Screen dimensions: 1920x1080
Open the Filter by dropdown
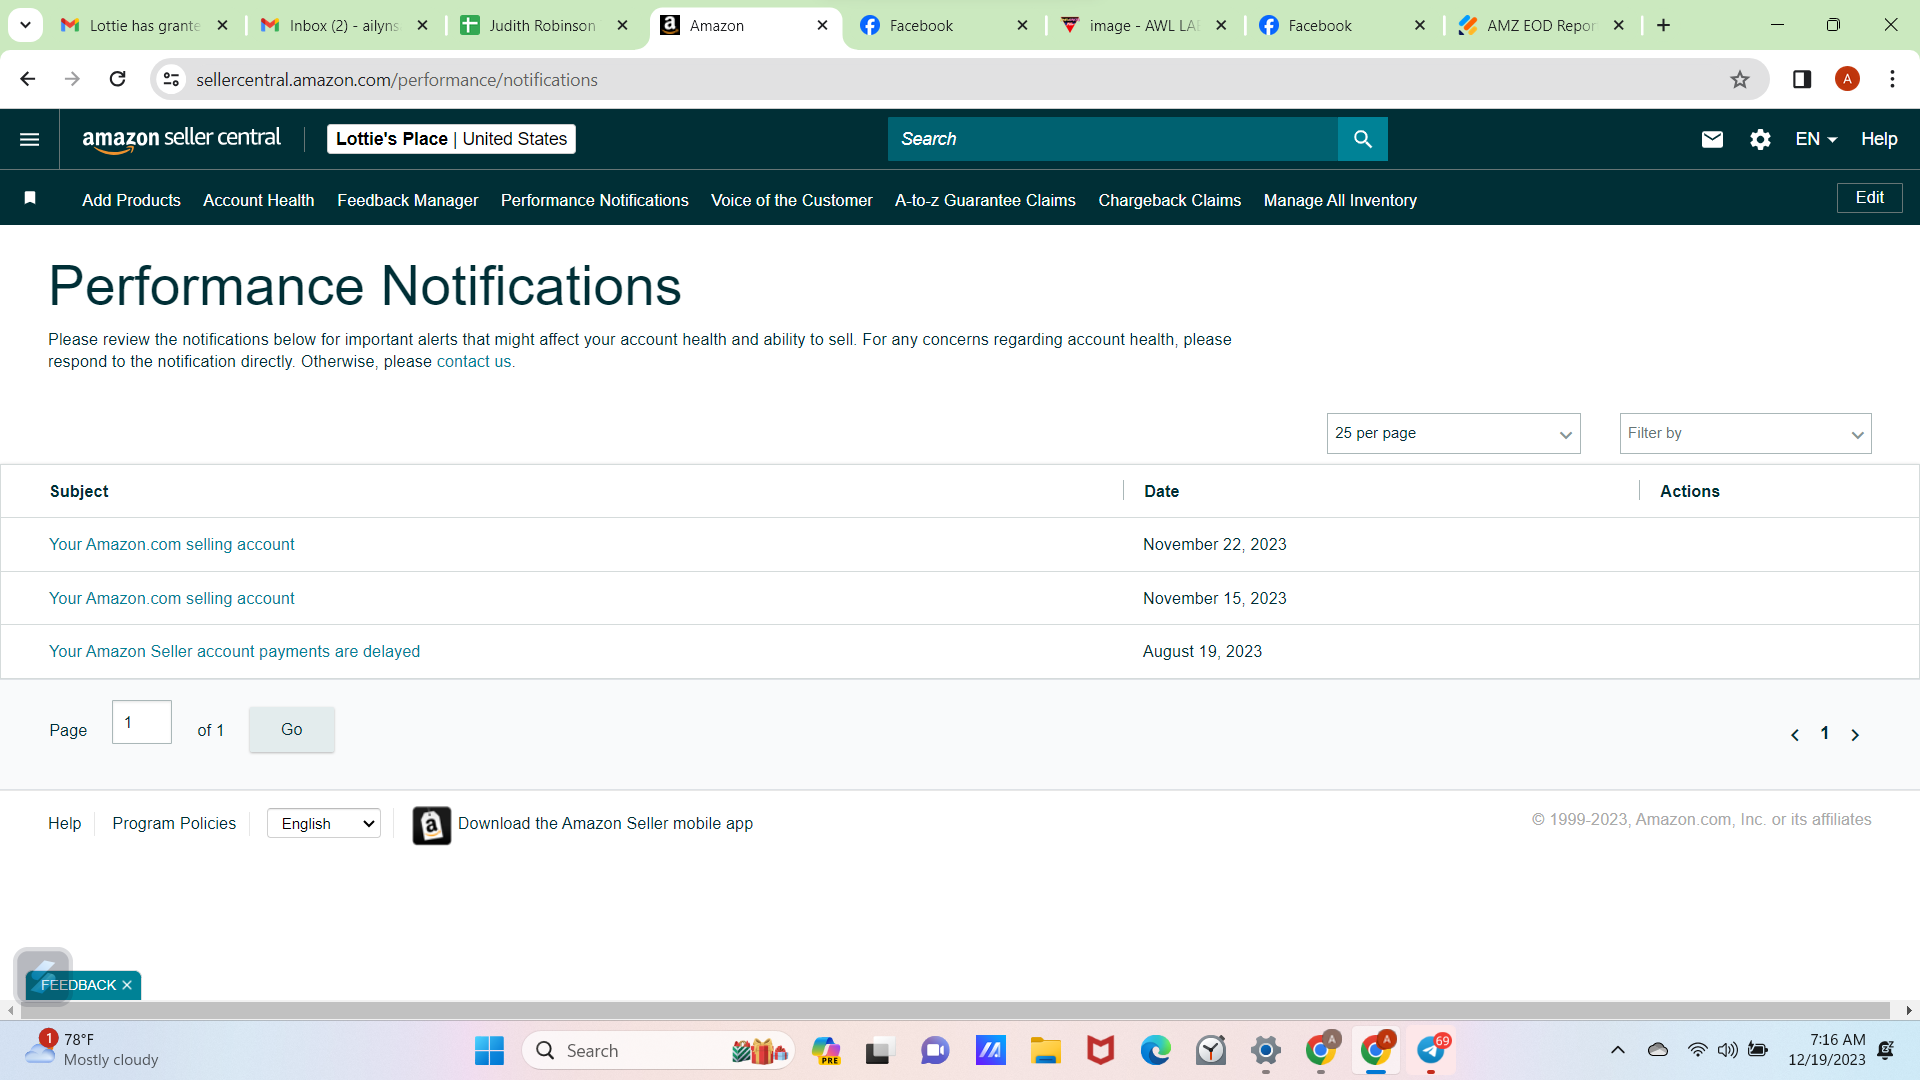(1745, 433)
